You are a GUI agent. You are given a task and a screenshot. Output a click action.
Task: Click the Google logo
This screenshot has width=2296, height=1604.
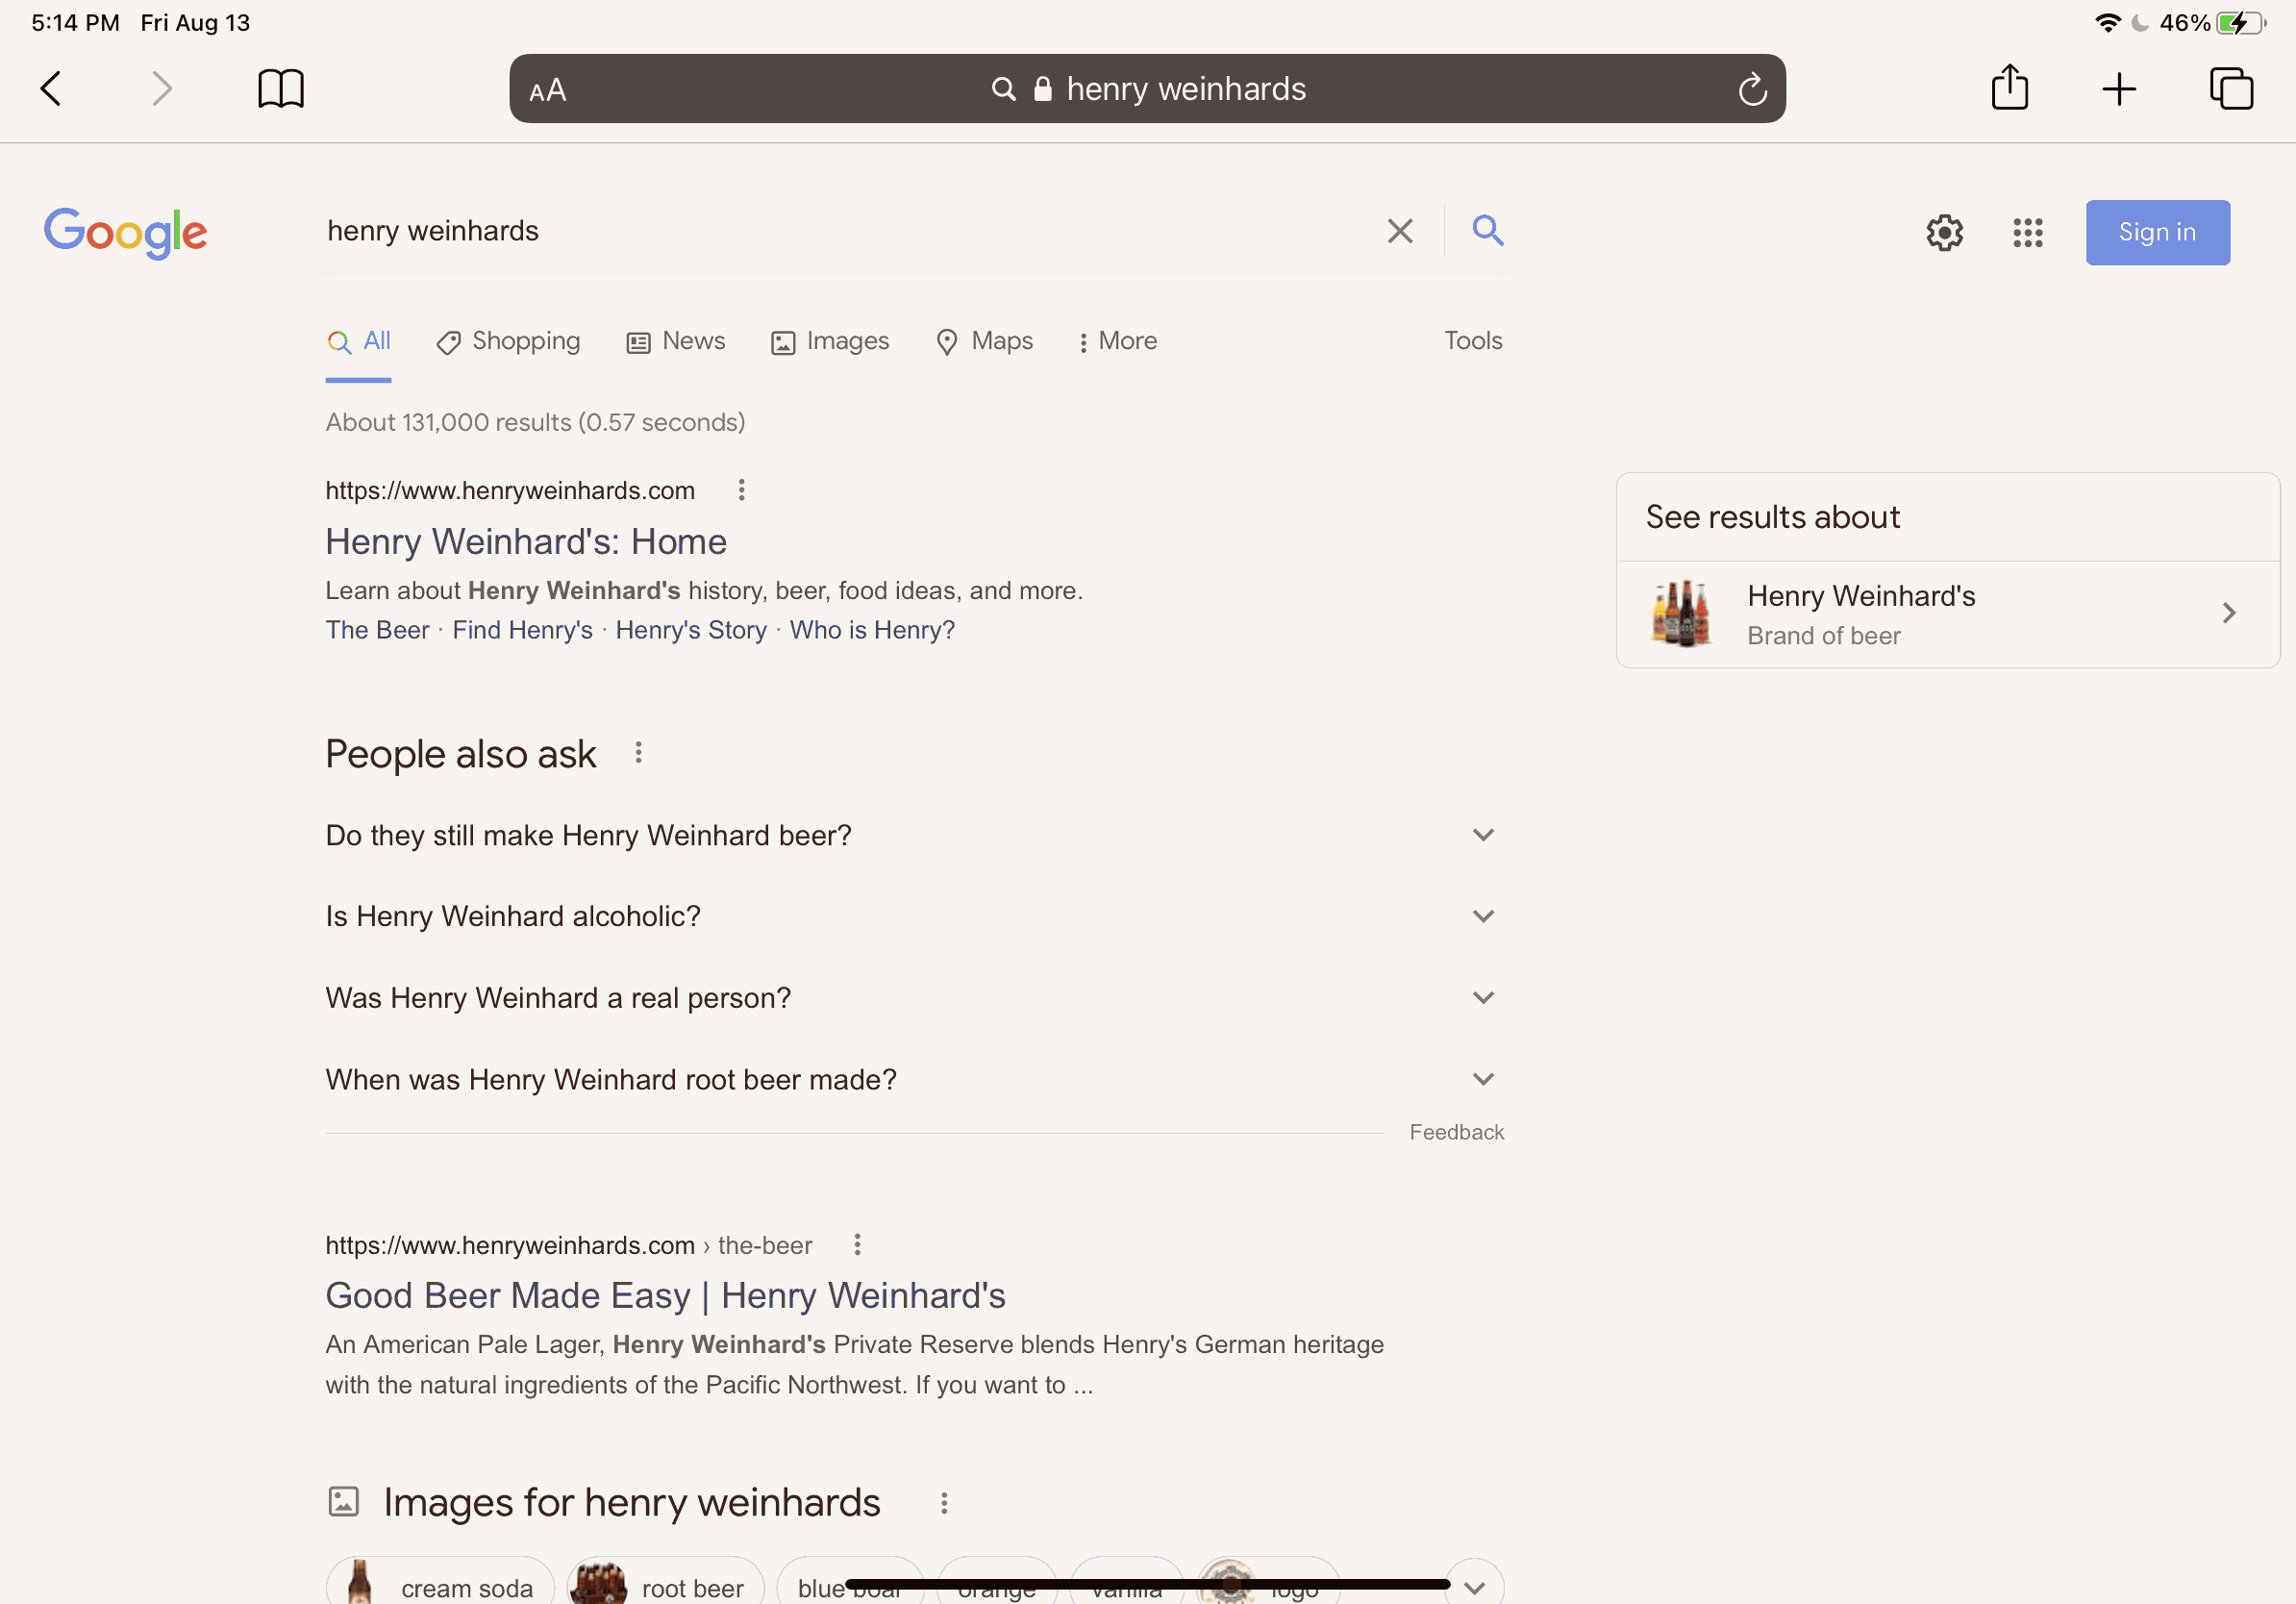[125, 232]
